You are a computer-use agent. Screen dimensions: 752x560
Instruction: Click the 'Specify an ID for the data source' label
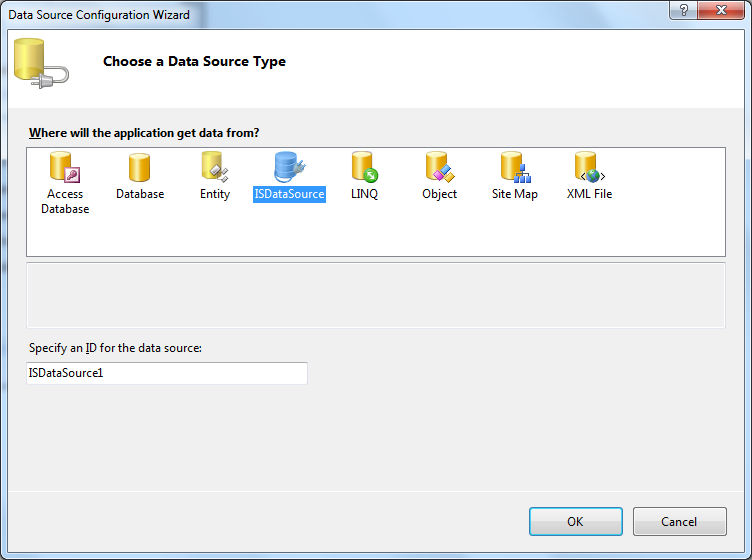coord(115,348)
